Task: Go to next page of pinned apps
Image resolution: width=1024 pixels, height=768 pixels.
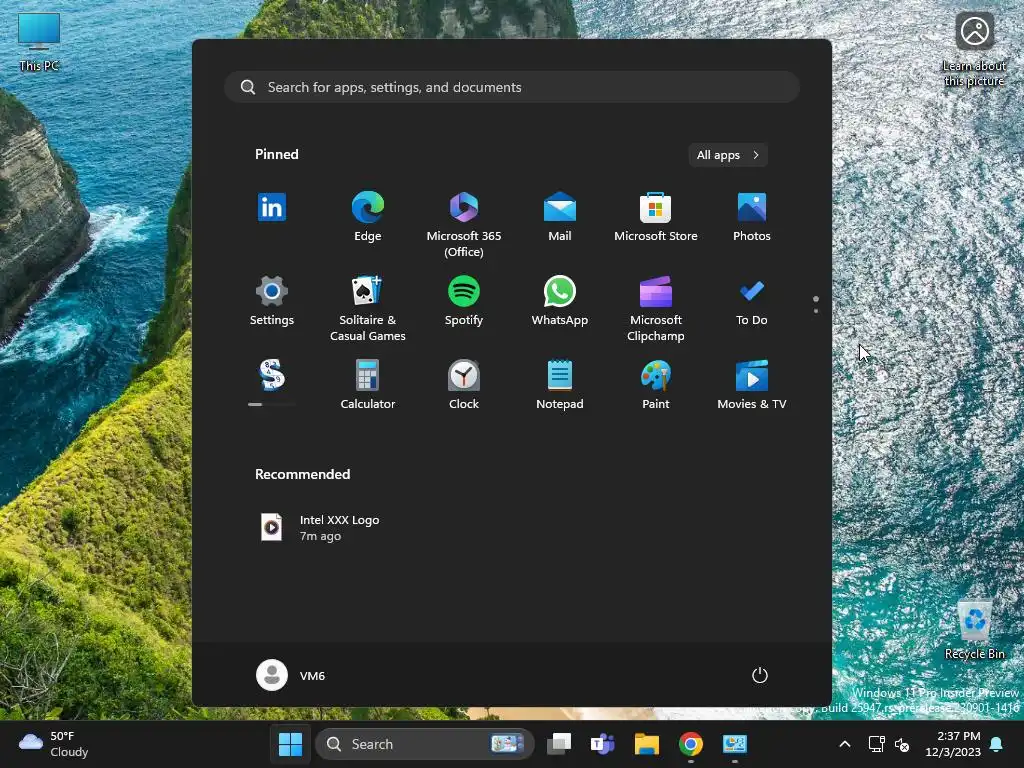Action: 816,311
